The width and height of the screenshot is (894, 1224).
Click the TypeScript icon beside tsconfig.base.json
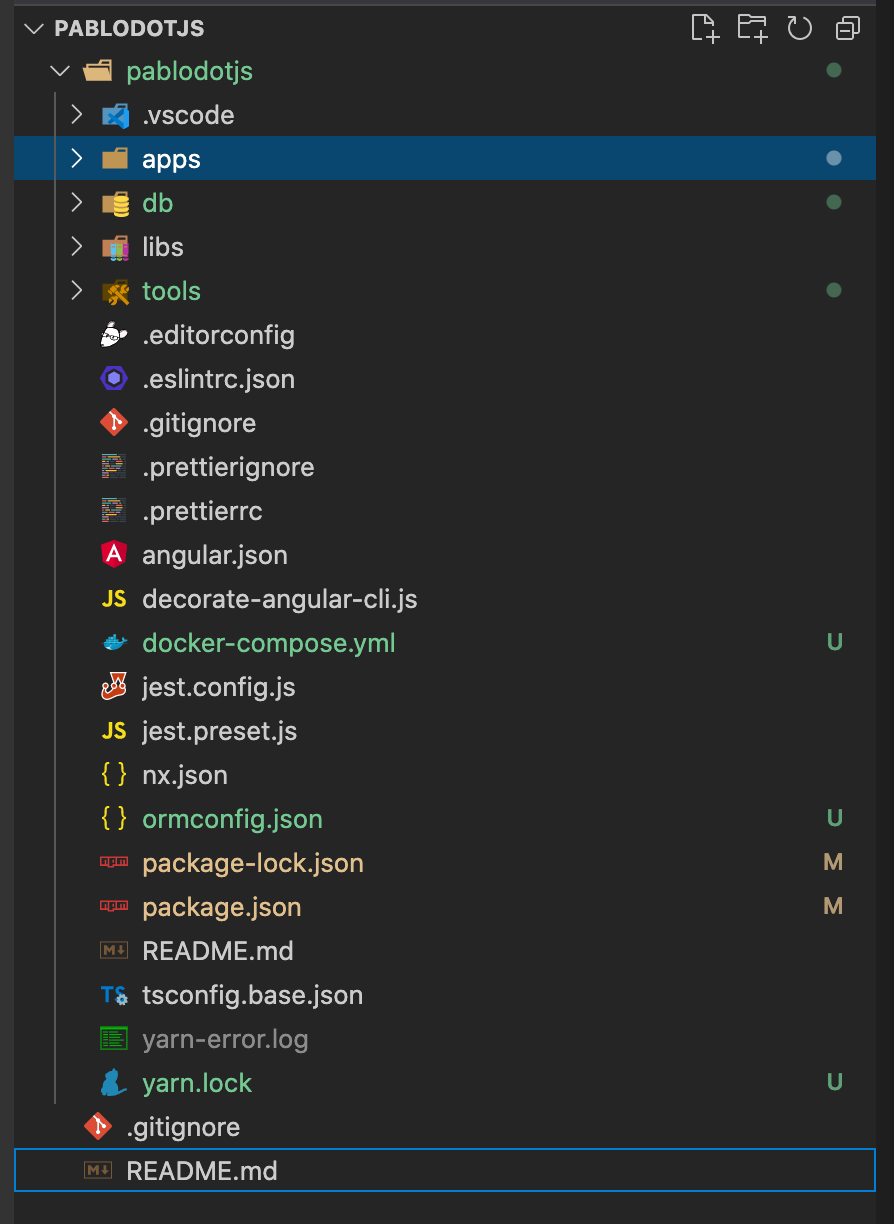click(x=114, y=995)
